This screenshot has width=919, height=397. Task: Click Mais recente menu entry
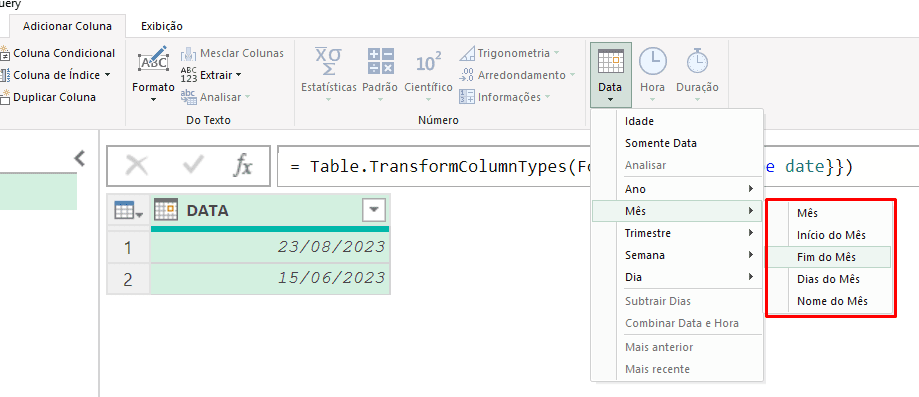[677, 369]
